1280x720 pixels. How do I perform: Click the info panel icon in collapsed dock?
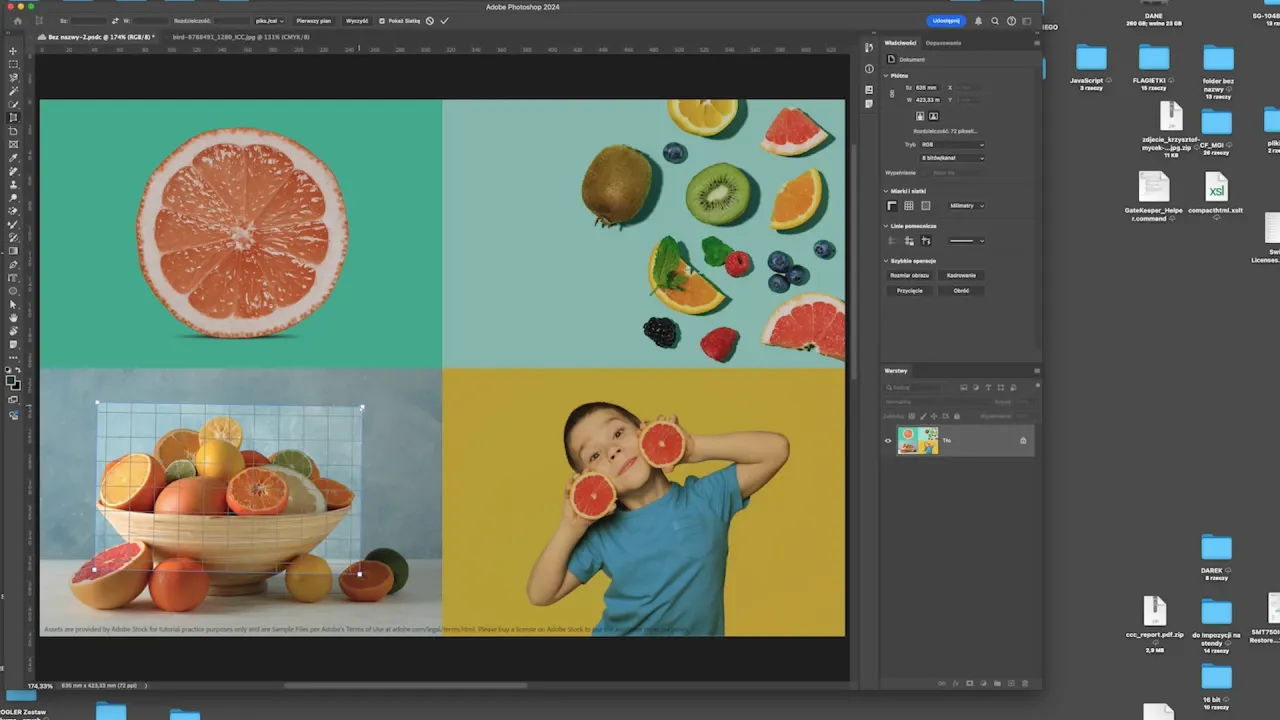(x=869, y=69)
